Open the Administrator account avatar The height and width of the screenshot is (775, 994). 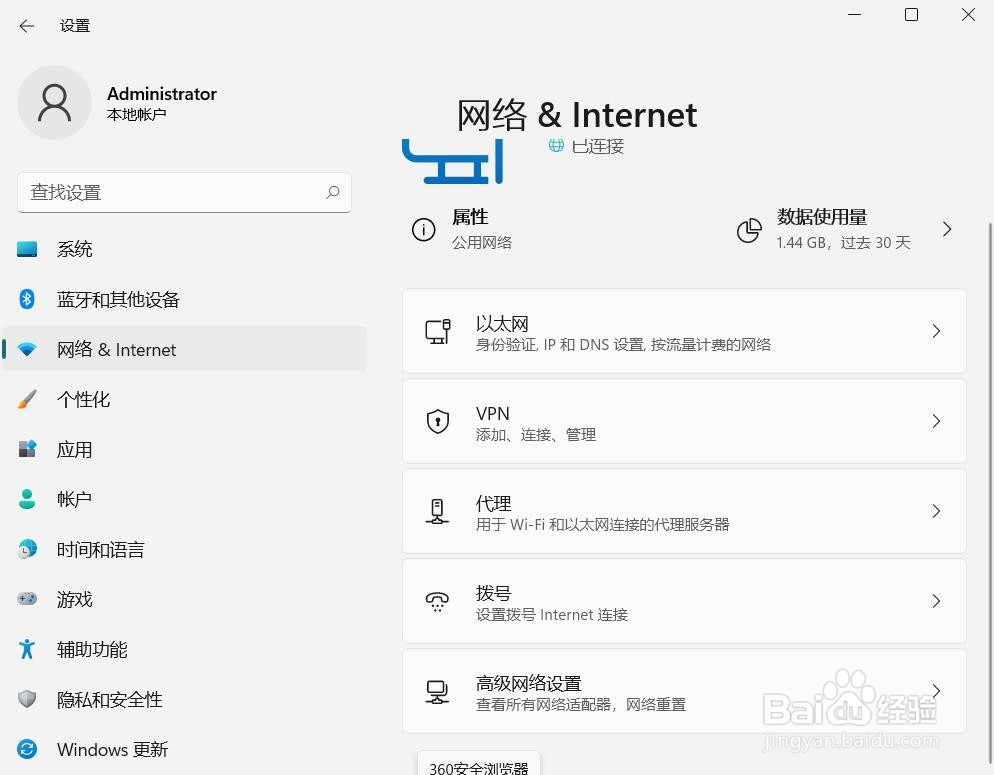[x=55, y=103]
